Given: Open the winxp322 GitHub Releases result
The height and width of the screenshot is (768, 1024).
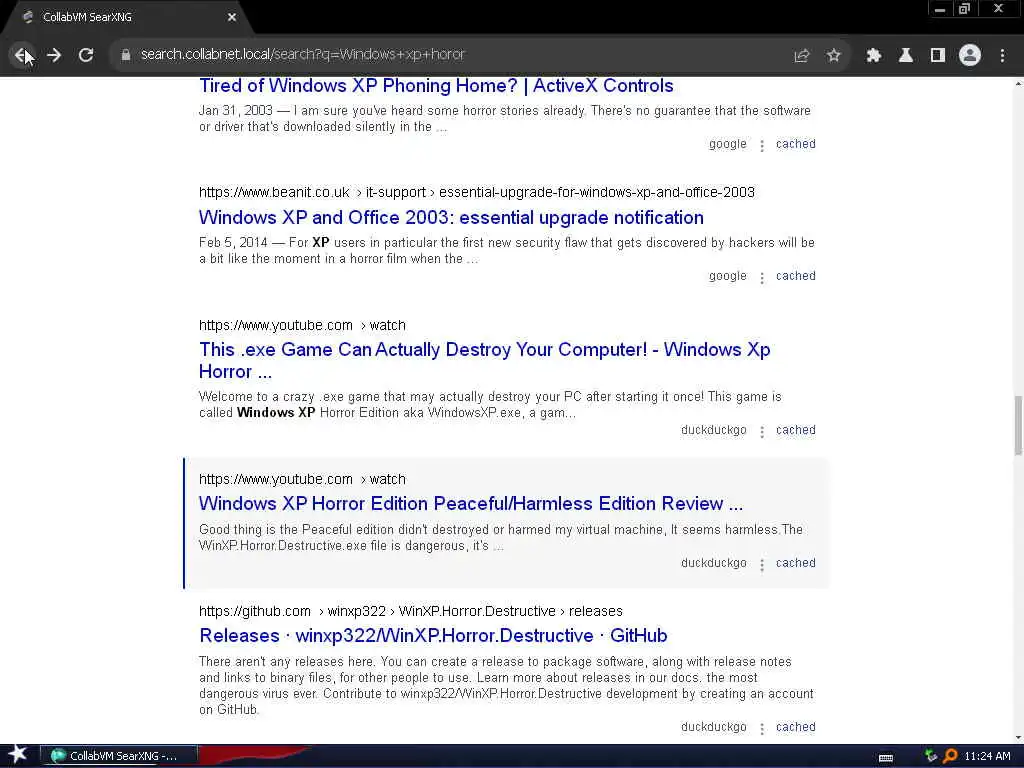Looking at the screenshot, I should click(433, 635).
